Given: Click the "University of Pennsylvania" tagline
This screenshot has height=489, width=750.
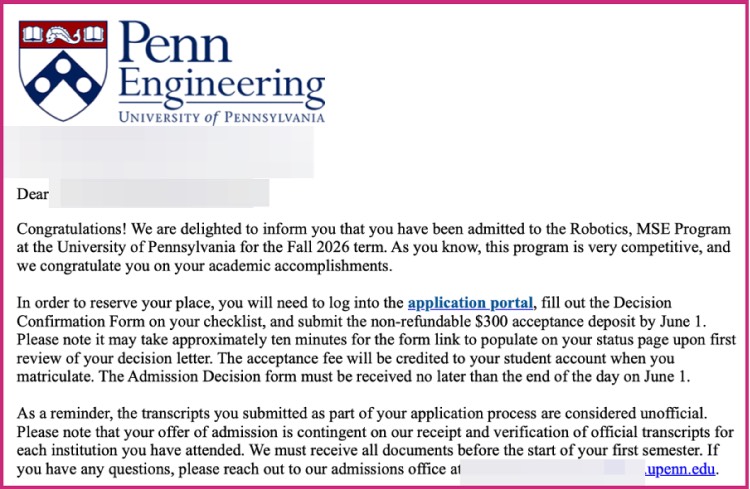Looking at the screenshot, I should coord(221,117).
